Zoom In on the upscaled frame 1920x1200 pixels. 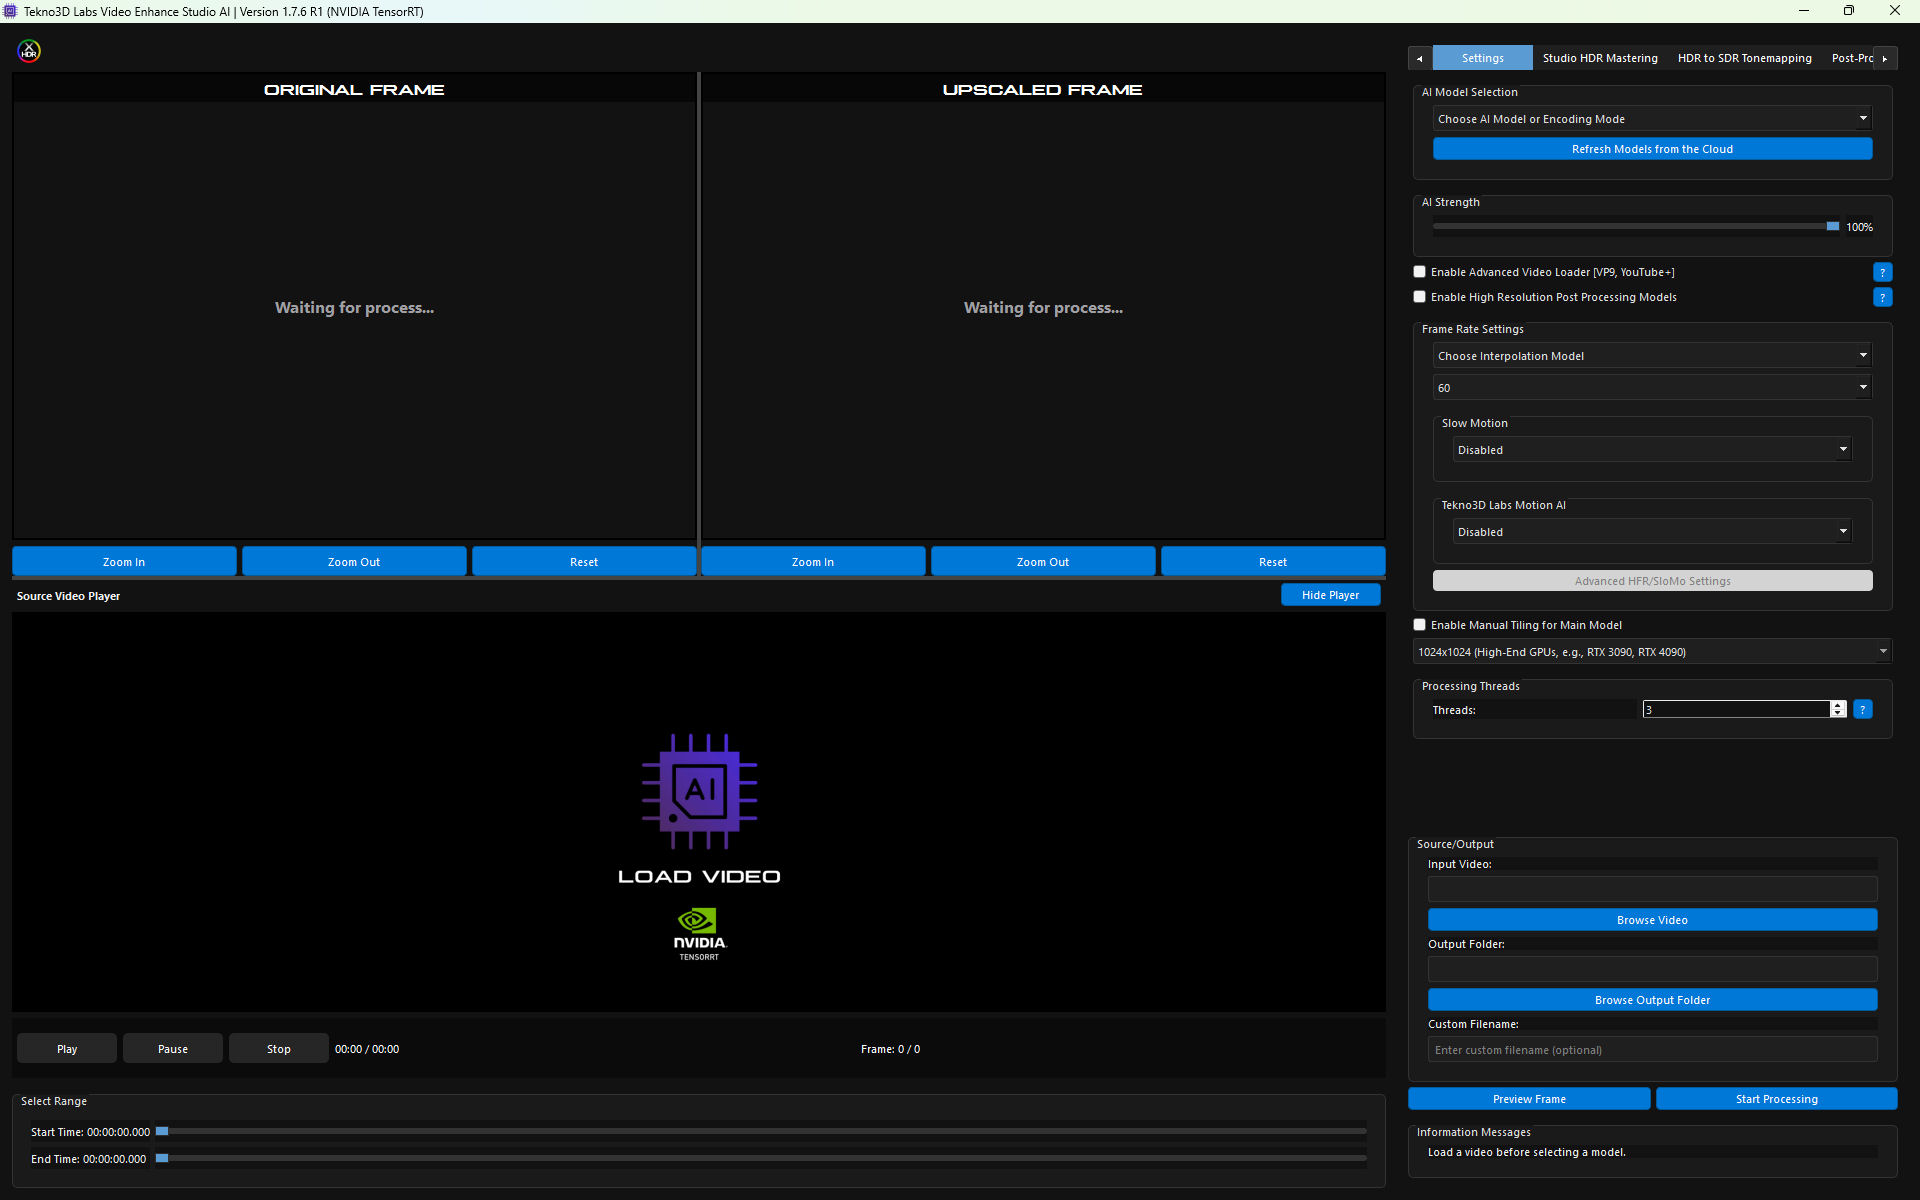coord(813,562)
